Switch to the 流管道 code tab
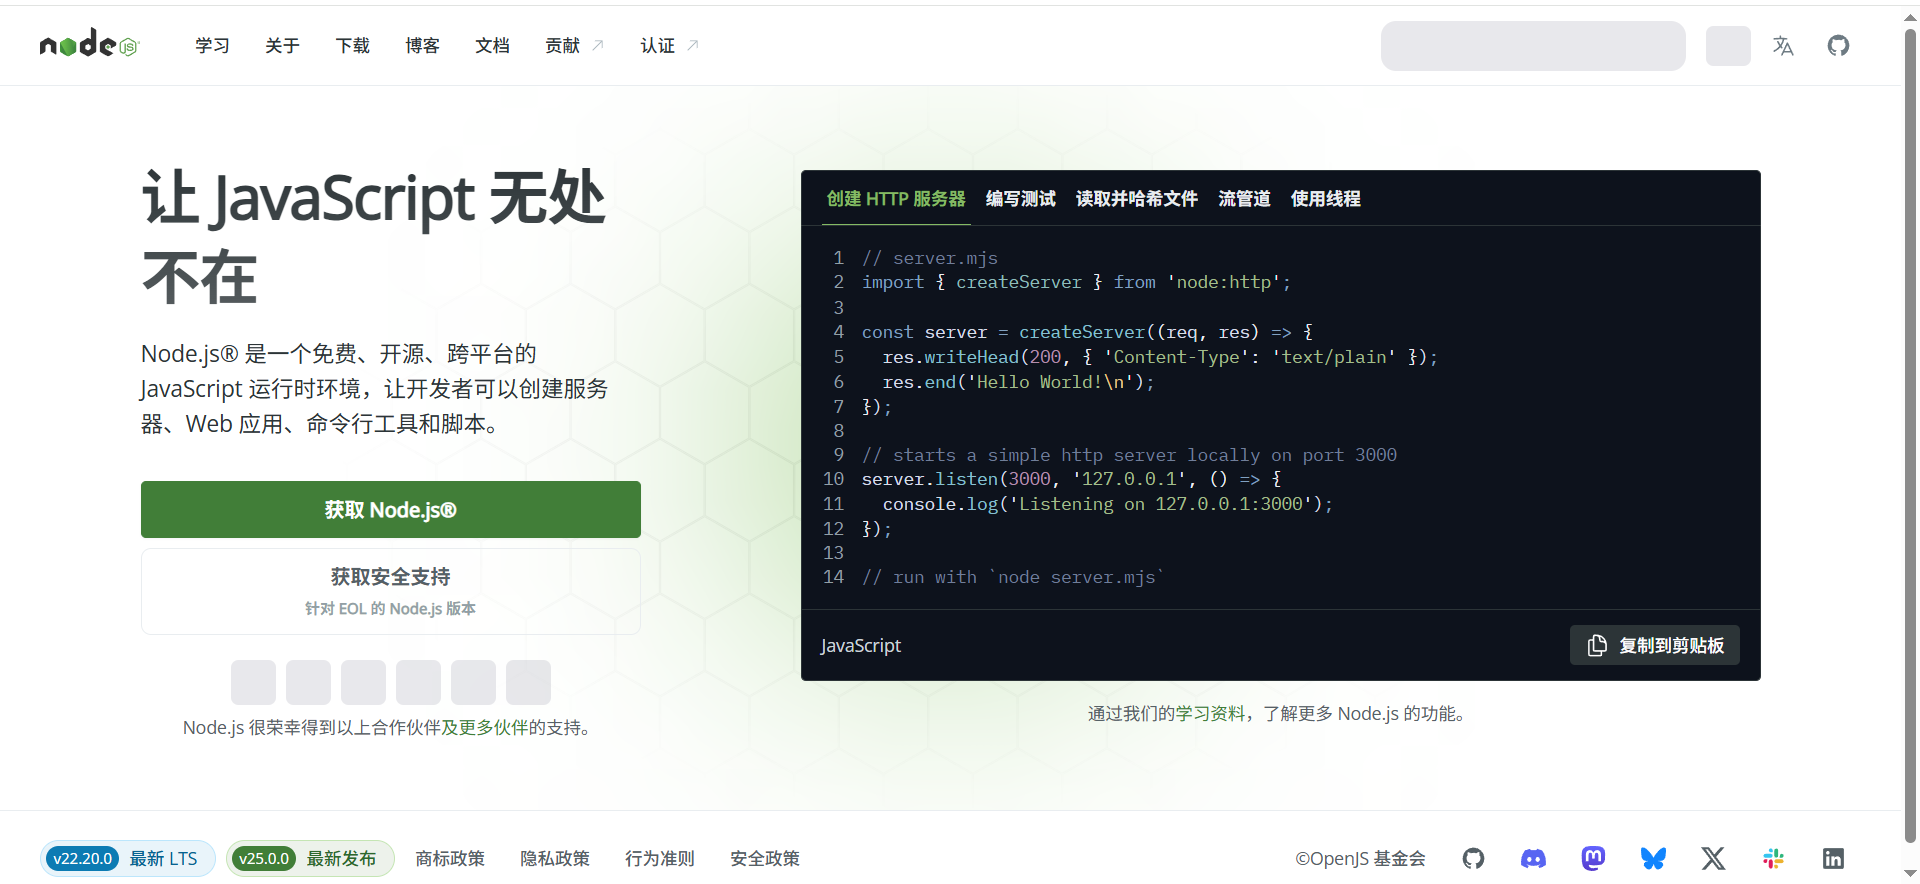1920x884 pixels. pyautogui.click(x=1244, y=199)
